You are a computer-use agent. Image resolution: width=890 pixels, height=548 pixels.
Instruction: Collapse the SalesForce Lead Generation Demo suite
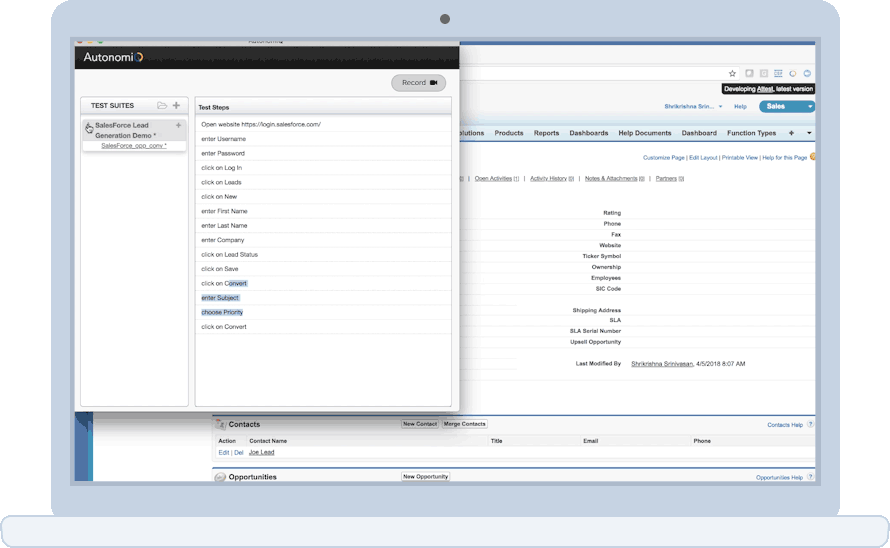click(89, 128)
